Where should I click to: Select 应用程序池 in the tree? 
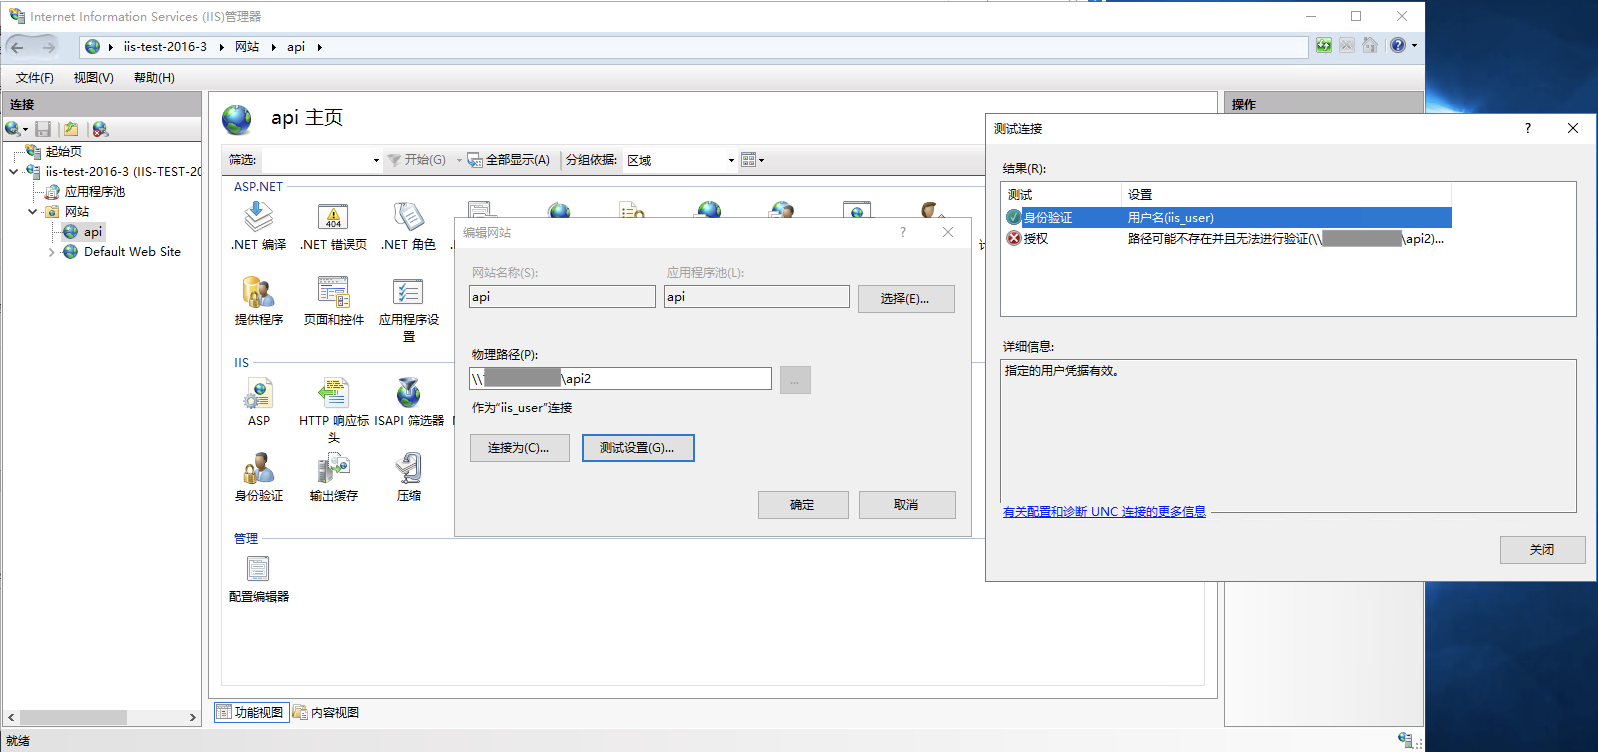click(x=95, y=192)
